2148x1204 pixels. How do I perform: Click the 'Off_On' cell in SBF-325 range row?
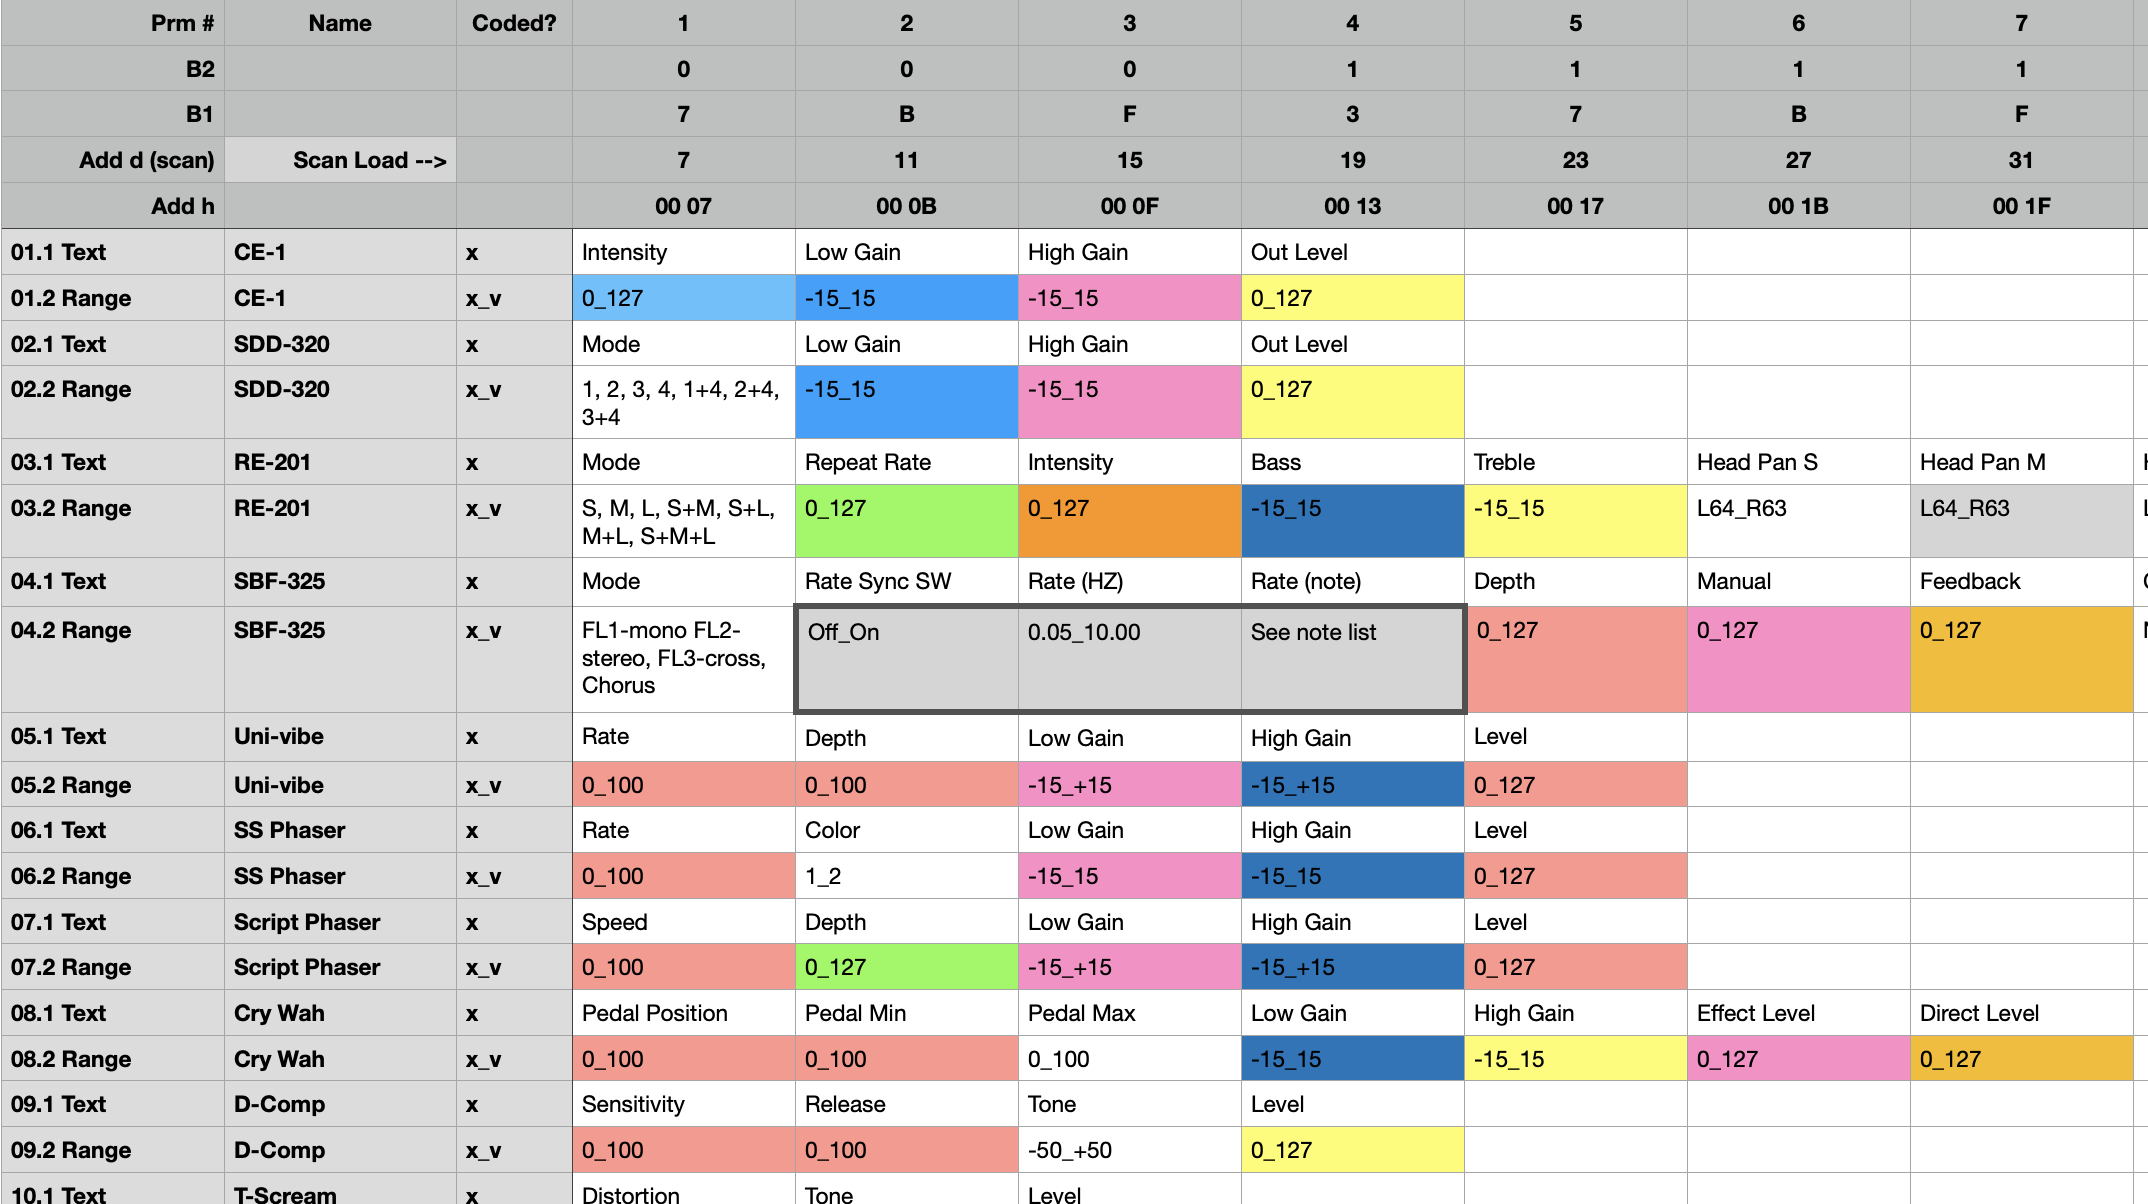tap(908, 659)
